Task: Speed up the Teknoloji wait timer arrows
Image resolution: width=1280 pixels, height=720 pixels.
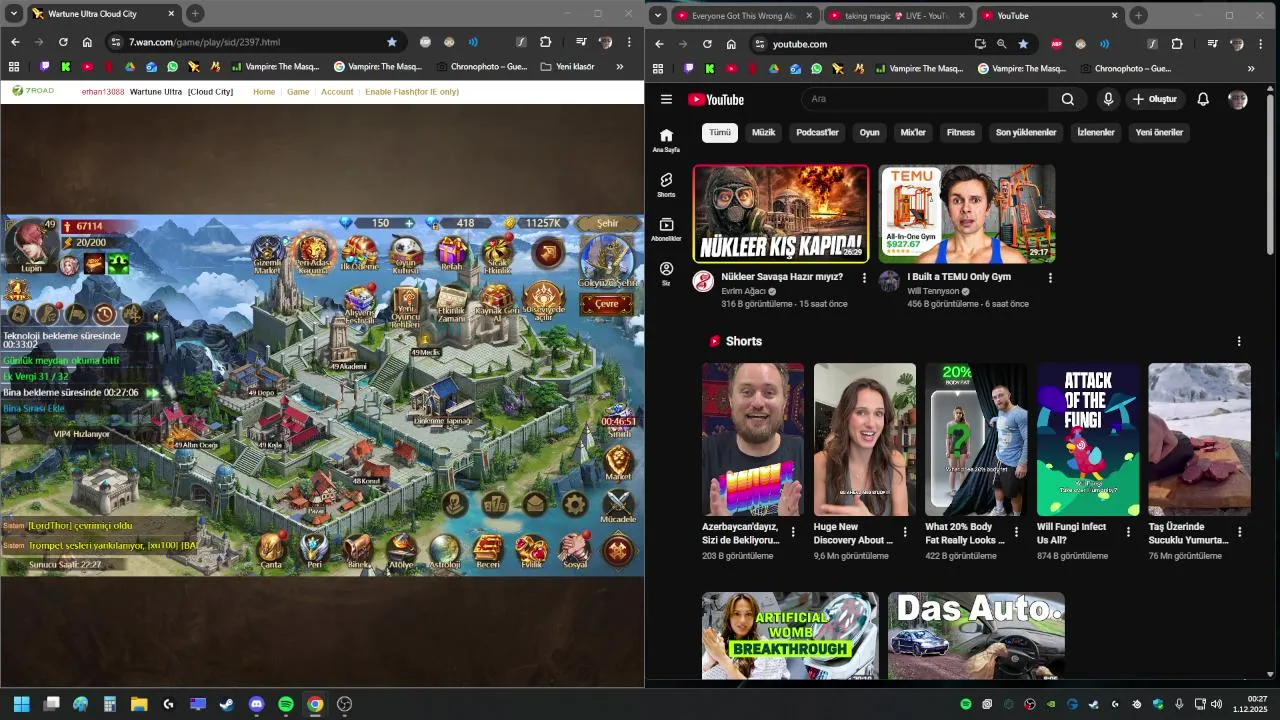Action: 152,337
